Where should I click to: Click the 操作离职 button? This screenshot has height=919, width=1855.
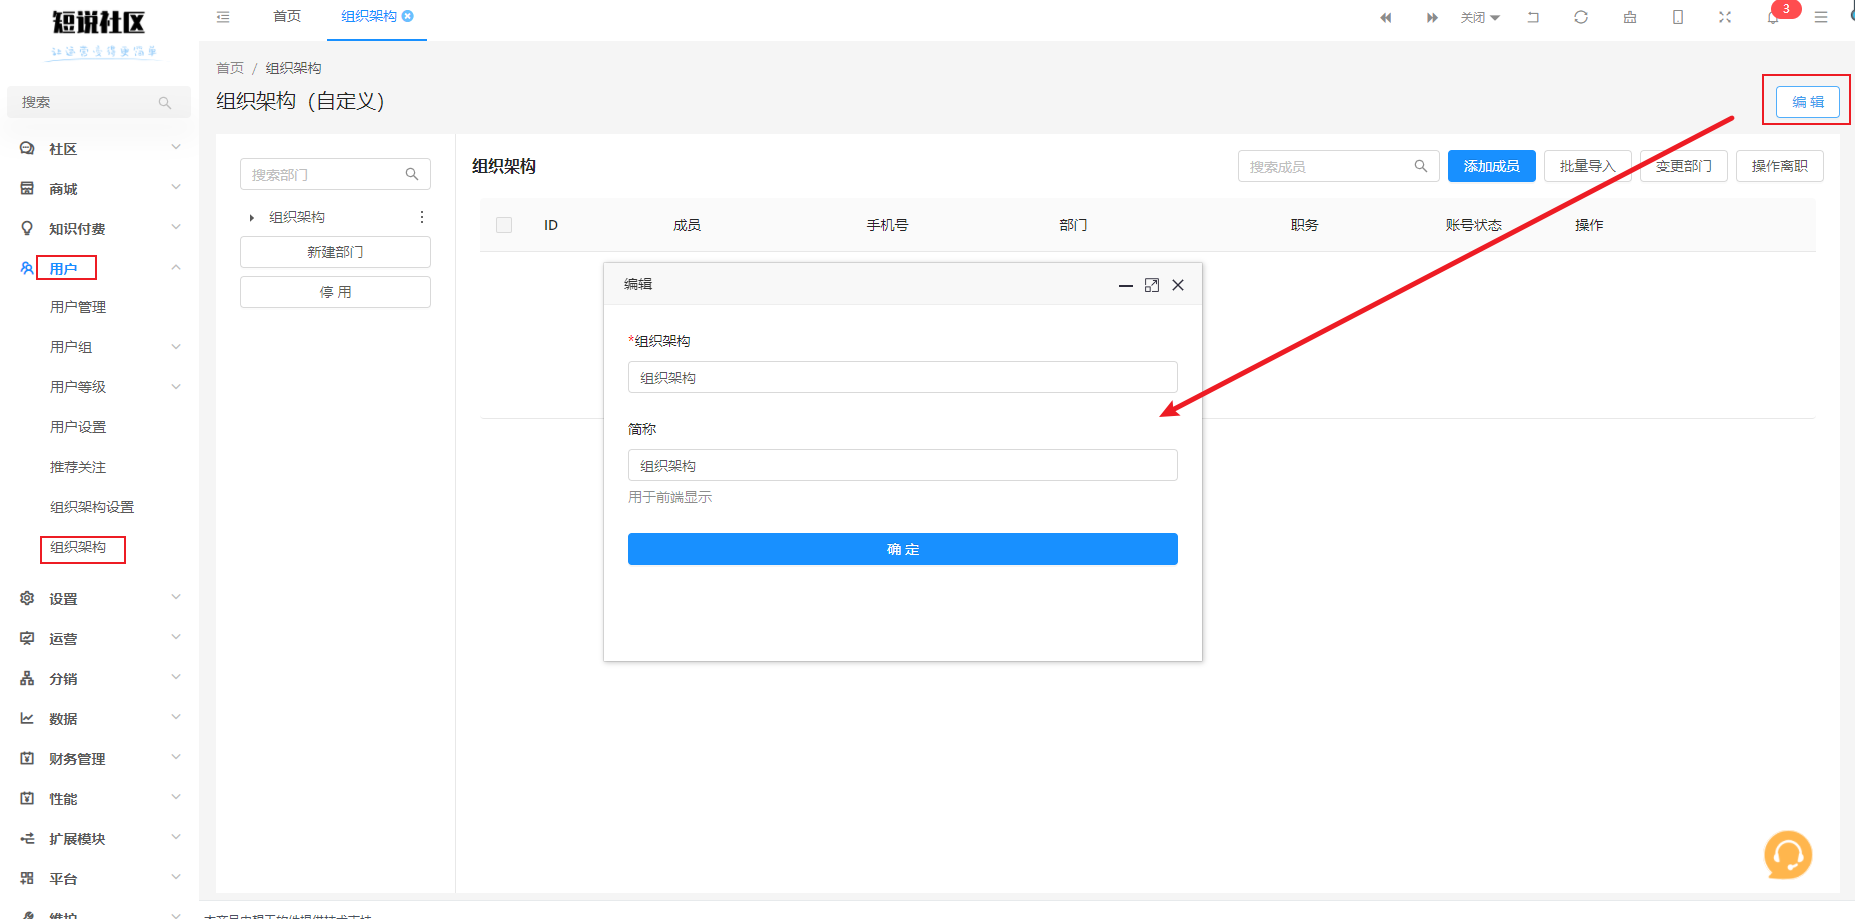point(1780,166)
